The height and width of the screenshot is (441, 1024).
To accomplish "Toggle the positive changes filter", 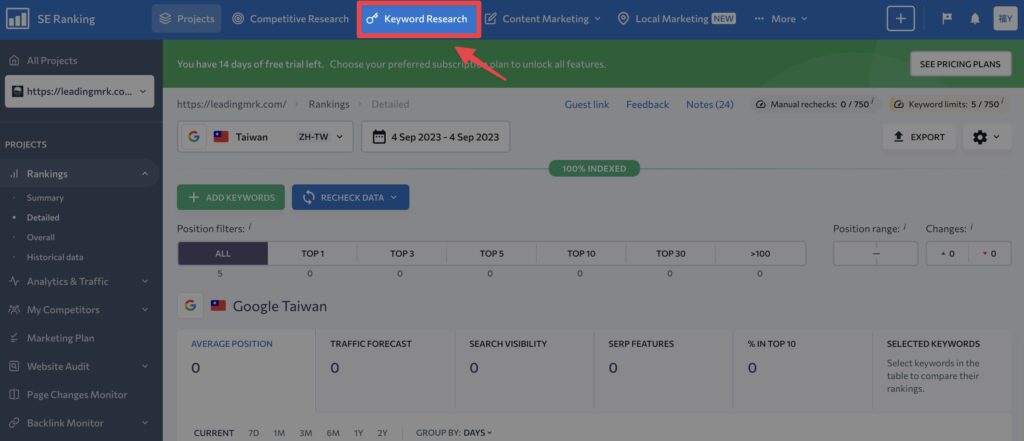I will coord(948,253).
